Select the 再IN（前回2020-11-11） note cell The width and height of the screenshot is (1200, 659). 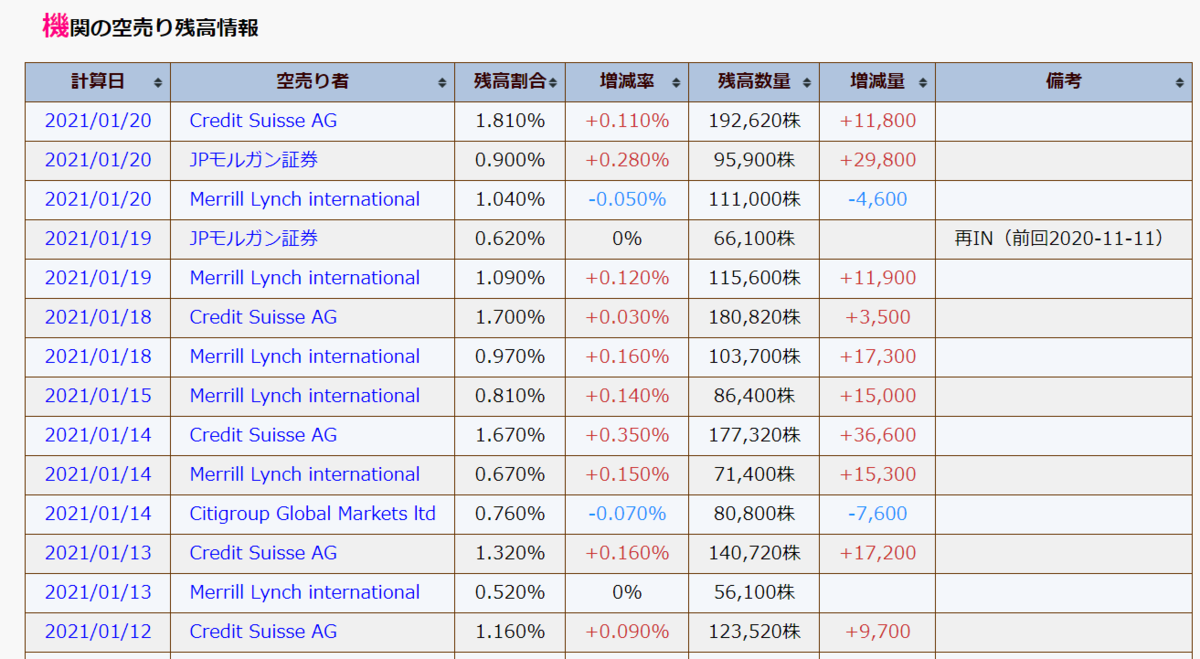1064,239
